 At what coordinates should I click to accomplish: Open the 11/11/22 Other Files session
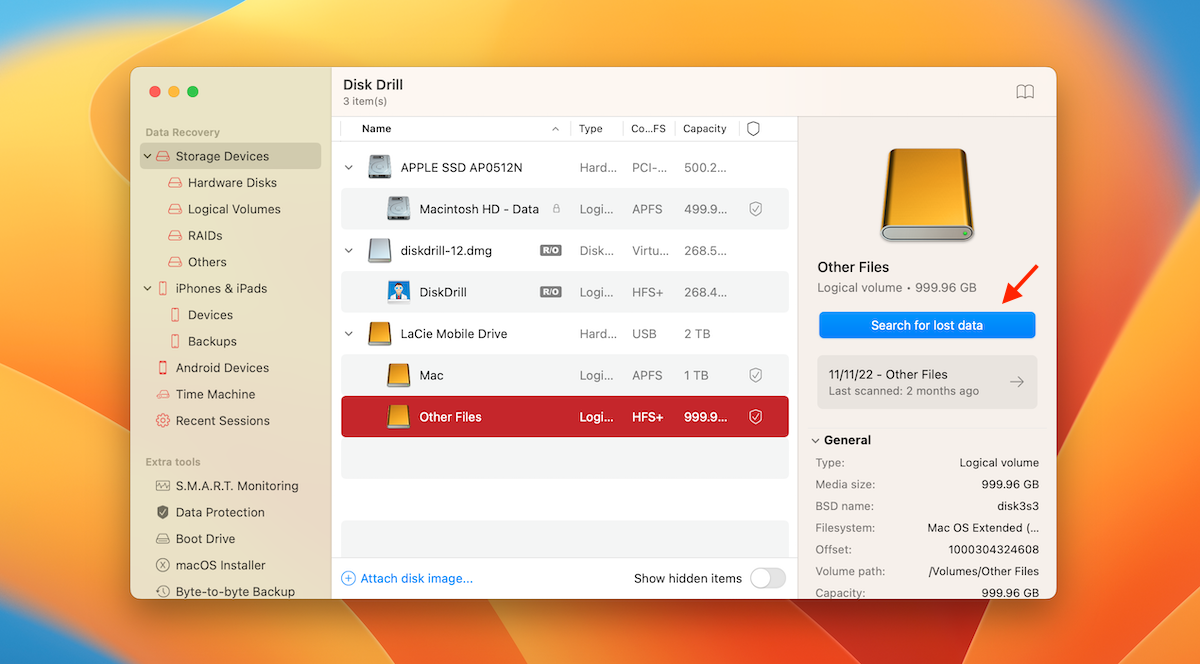click(927, 382)
